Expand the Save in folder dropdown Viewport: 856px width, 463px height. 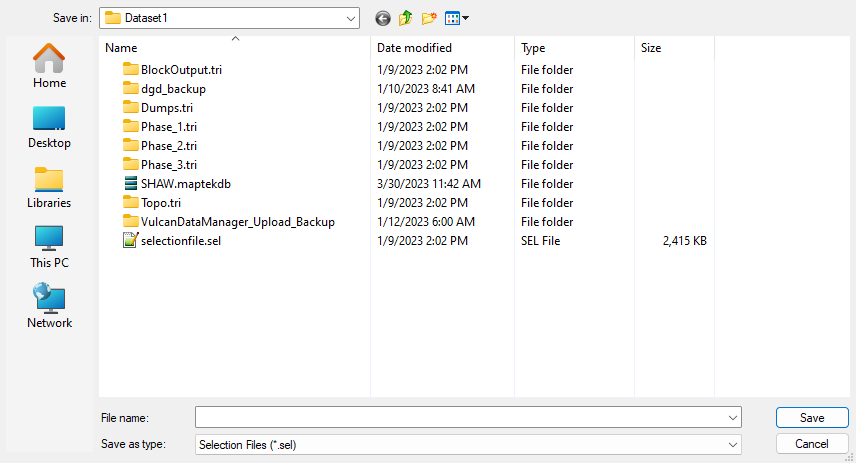[350, 18]
